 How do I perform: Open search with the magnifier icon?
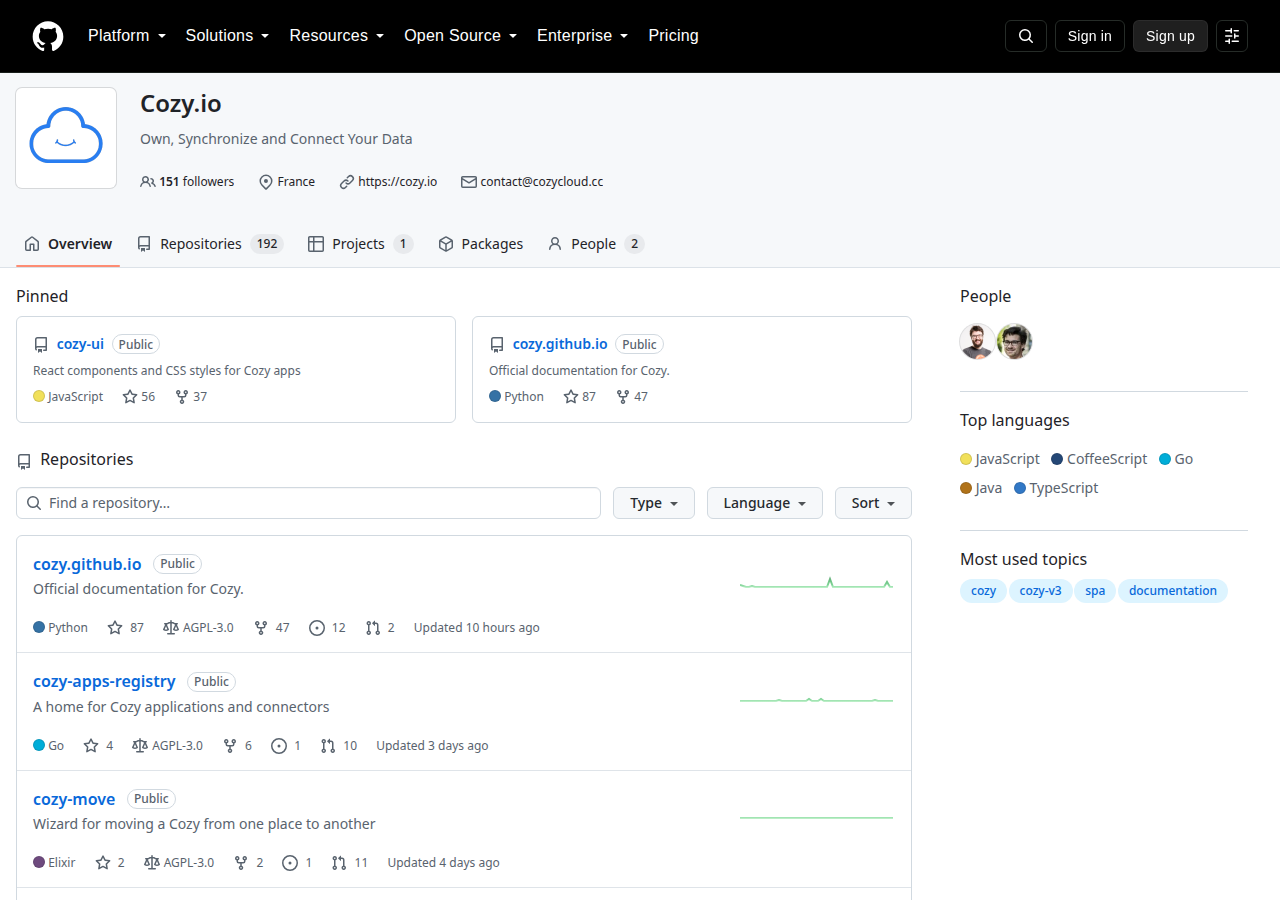1026,36
